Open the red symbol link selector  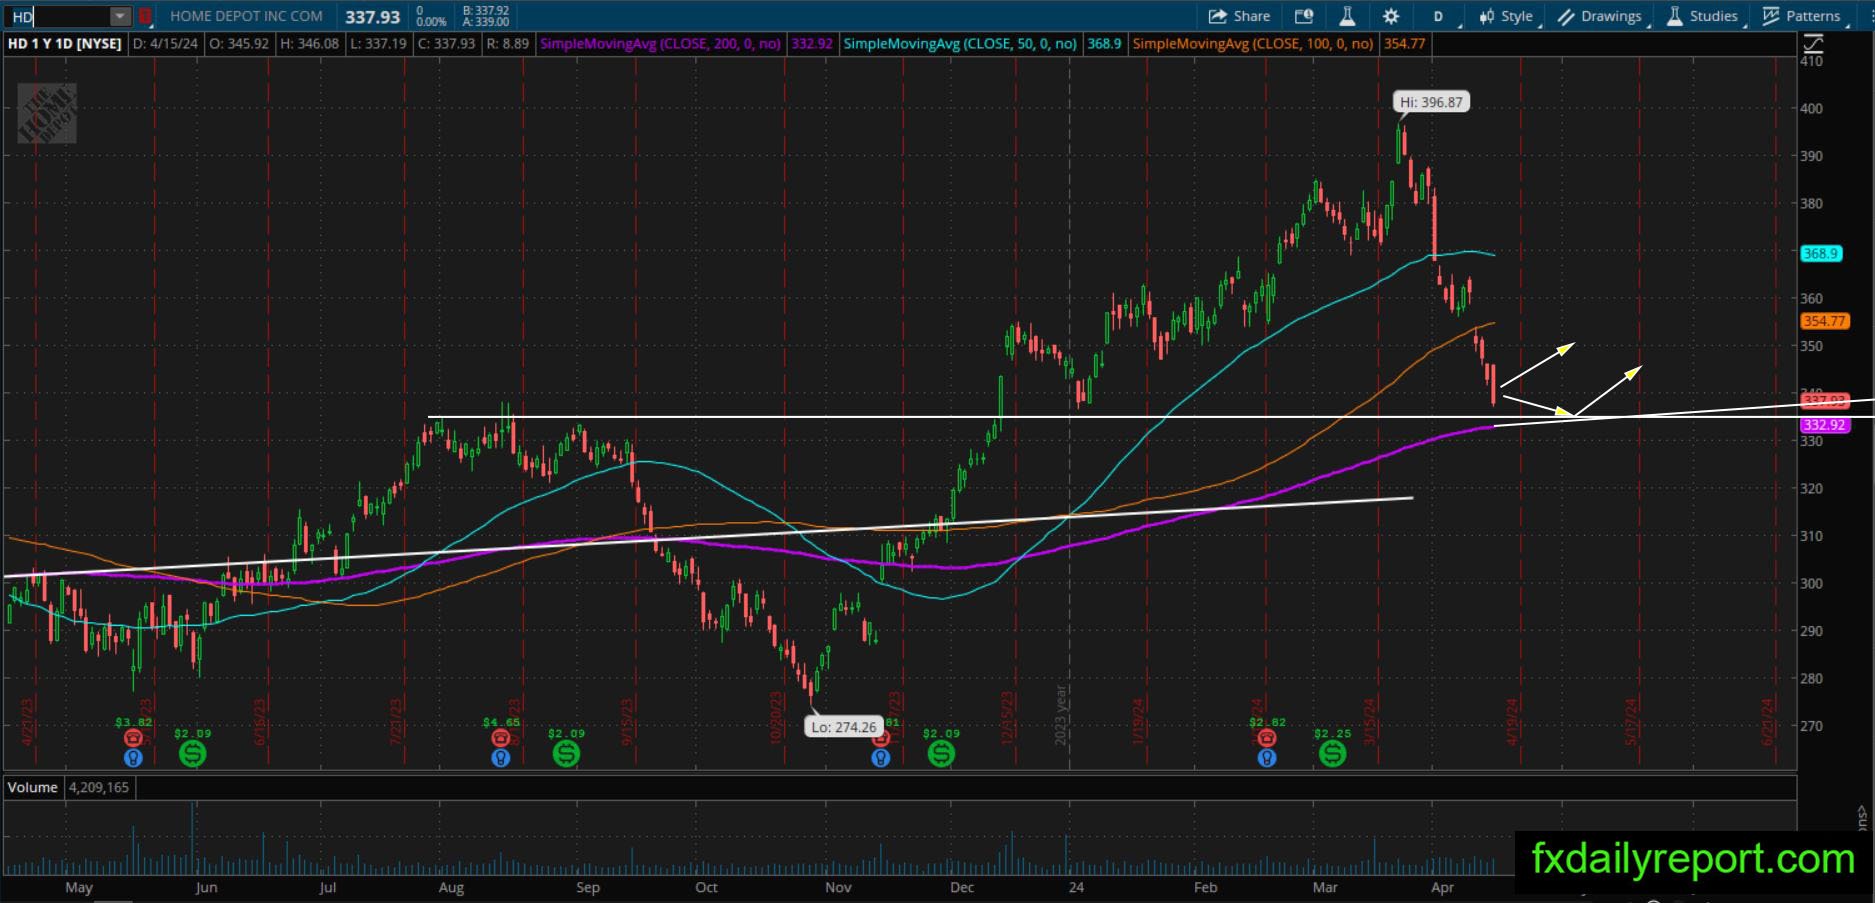point(145,16)
